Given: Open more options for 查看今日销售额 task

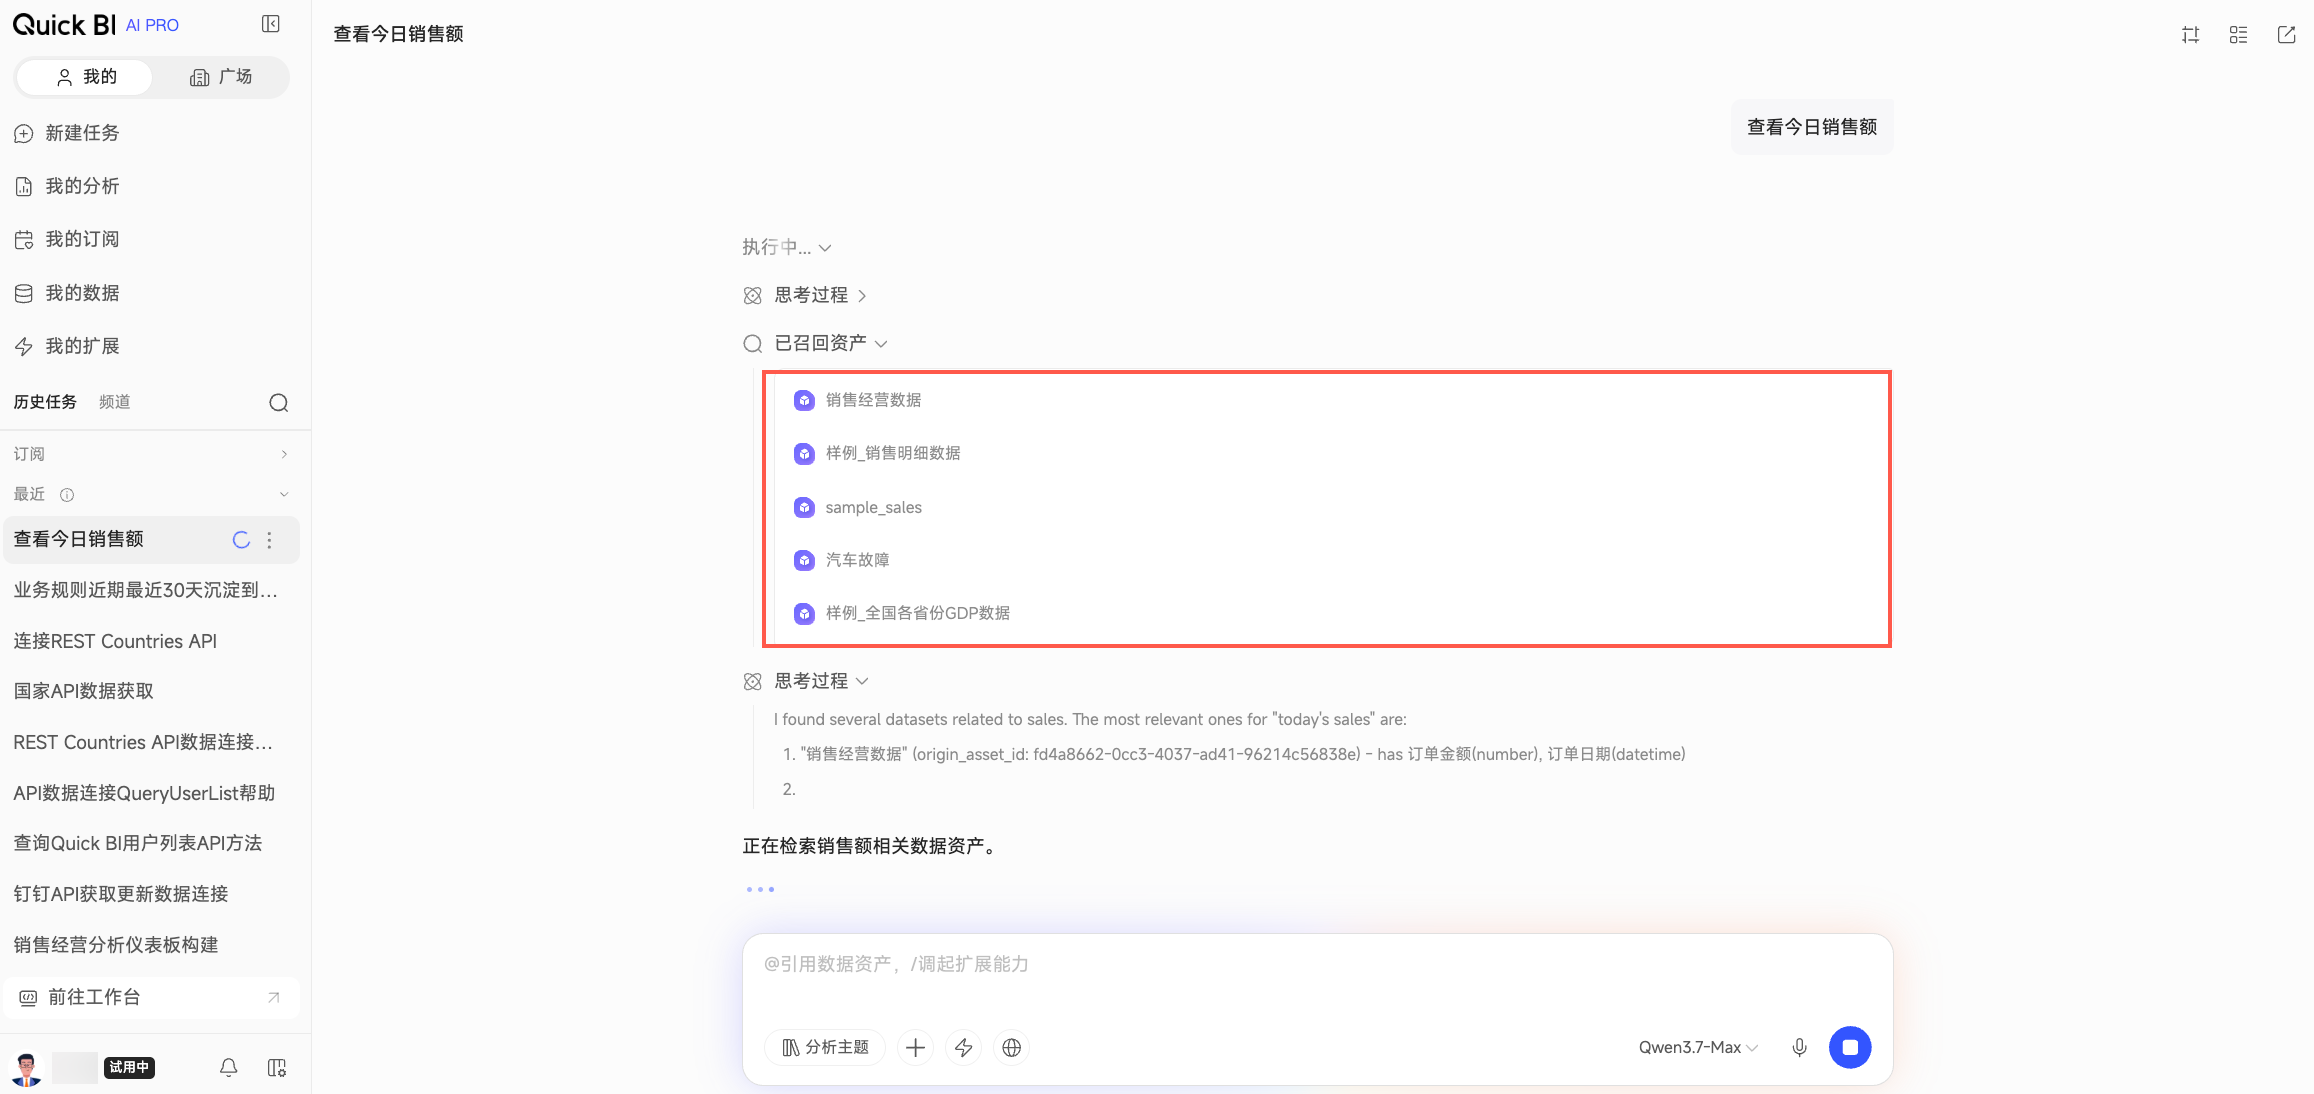Looking at the screenshot, I should [x=269, y=540].
